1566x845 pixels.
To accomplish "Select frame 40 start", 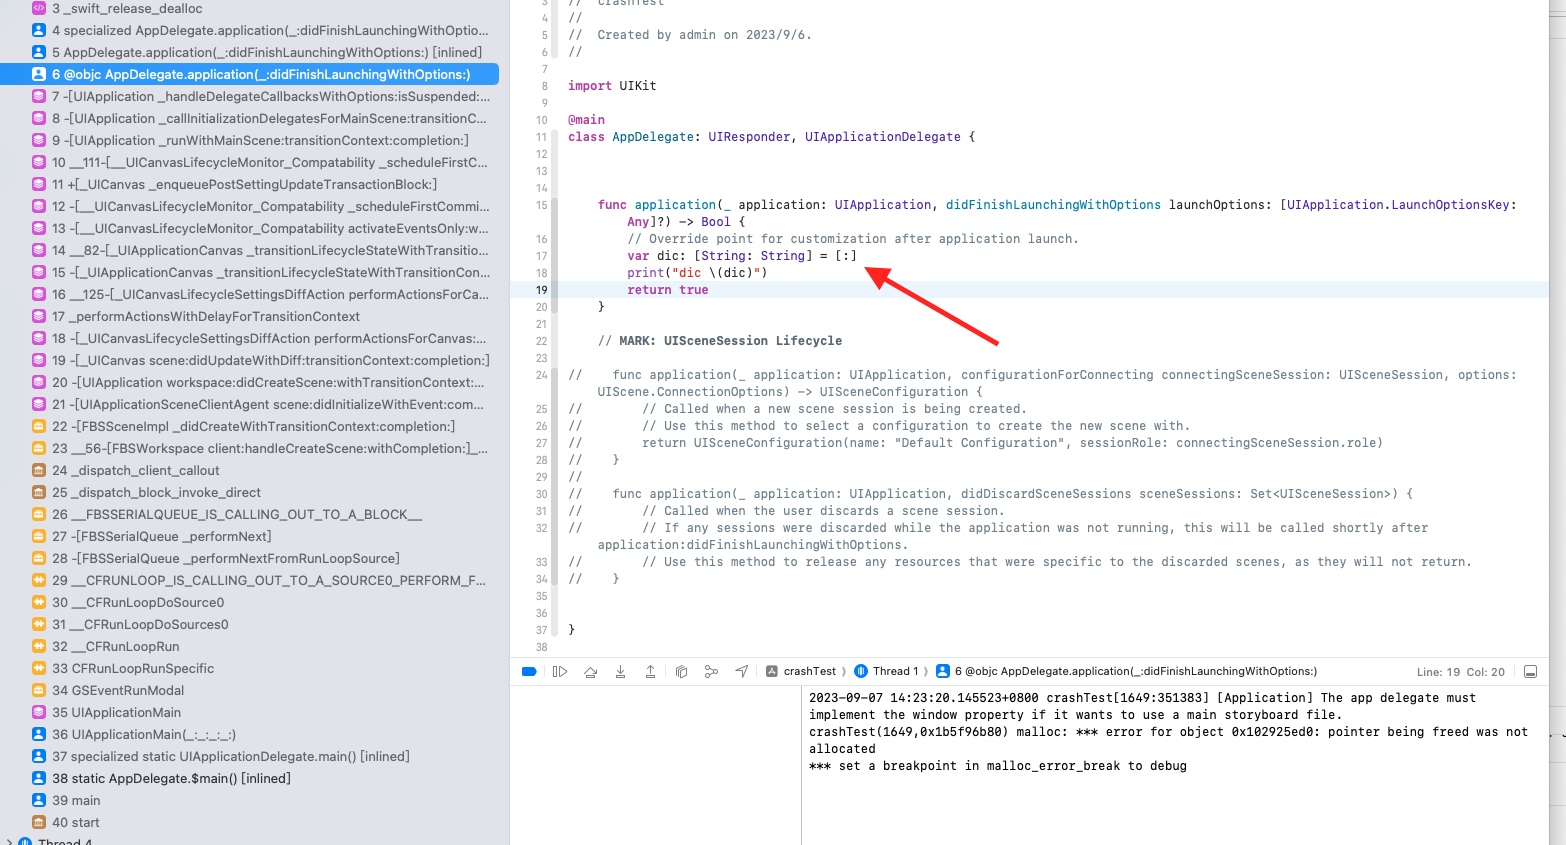I will pos(250,822).
